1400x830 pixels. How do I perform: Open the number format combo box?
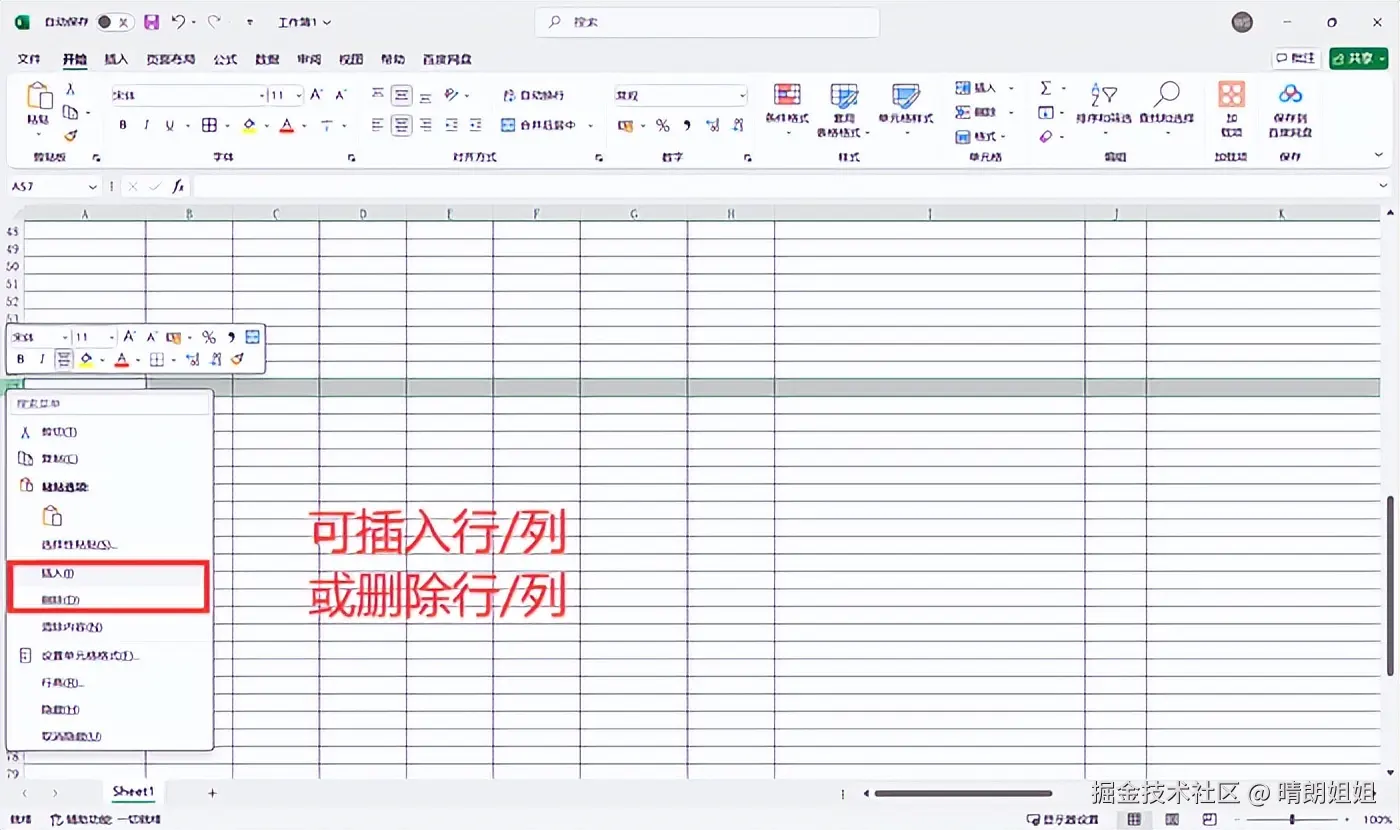[x=680, y=96]
